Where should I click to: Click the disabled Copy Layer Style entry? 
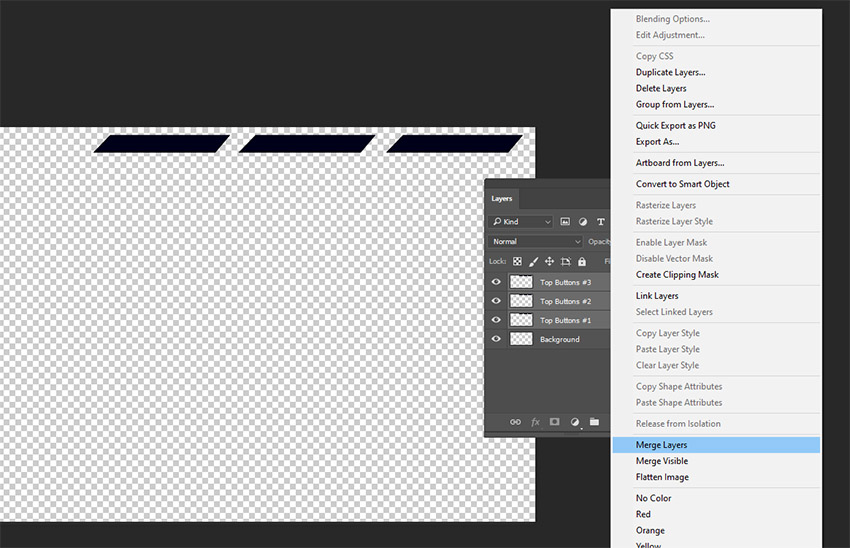tap(668, 333)
